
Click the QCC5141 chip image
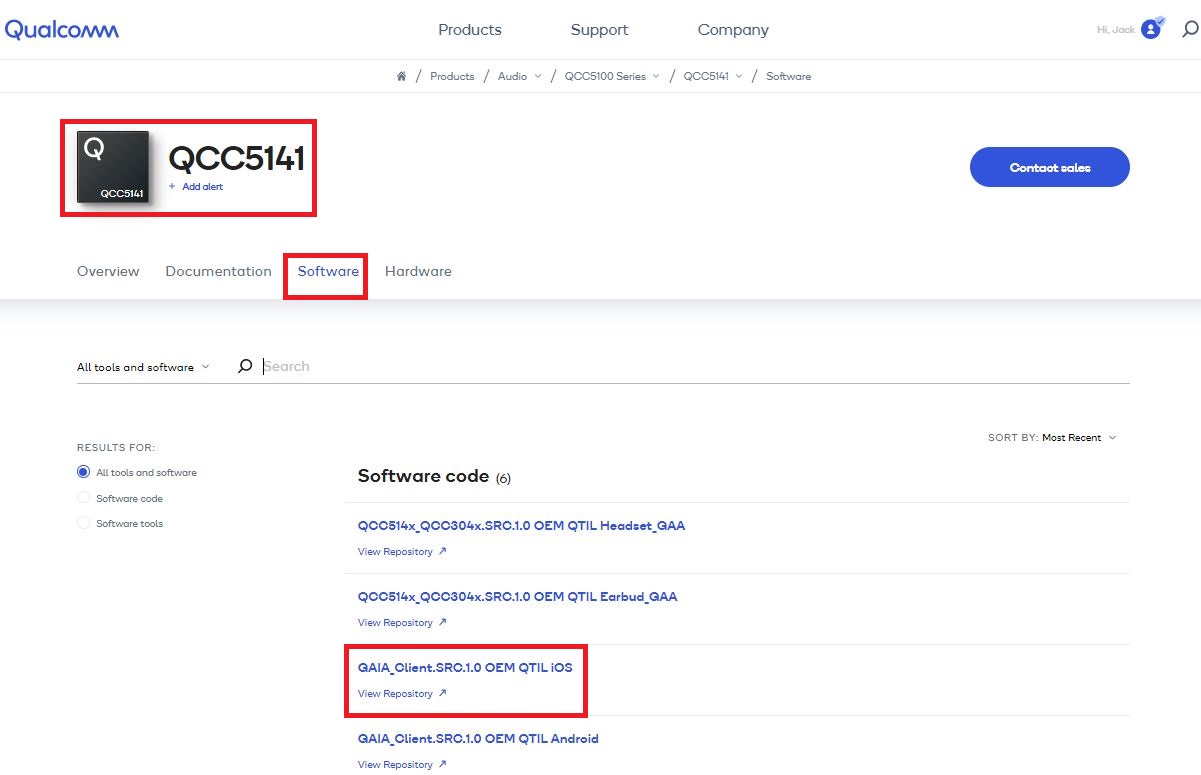(x=113, y=167)
